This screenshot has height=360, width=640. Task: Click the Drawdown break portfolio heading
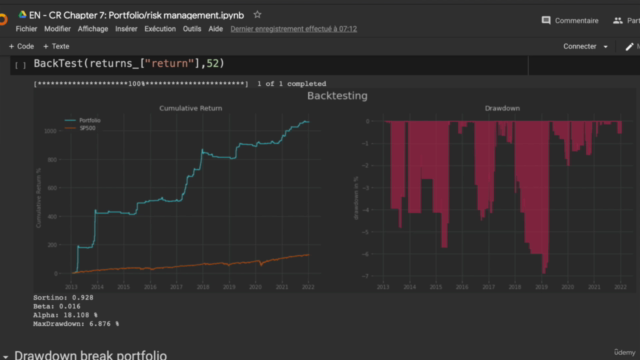point(91,355)
